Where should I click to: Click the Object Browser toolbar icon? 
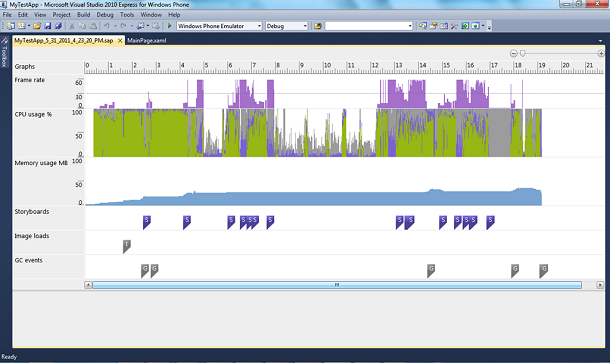(444, 26)
